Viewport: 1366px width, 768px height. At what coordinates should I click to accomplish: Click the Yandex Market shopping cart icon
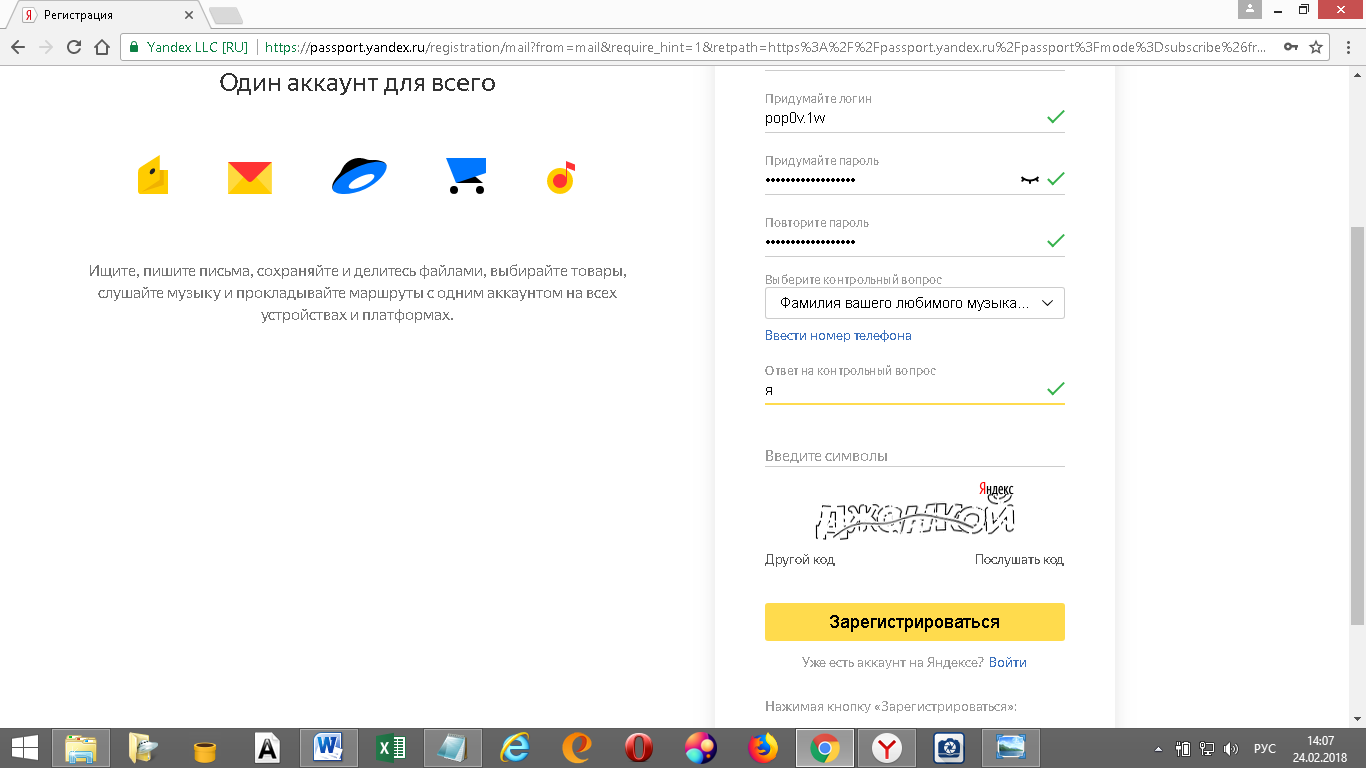pos(466,176)
